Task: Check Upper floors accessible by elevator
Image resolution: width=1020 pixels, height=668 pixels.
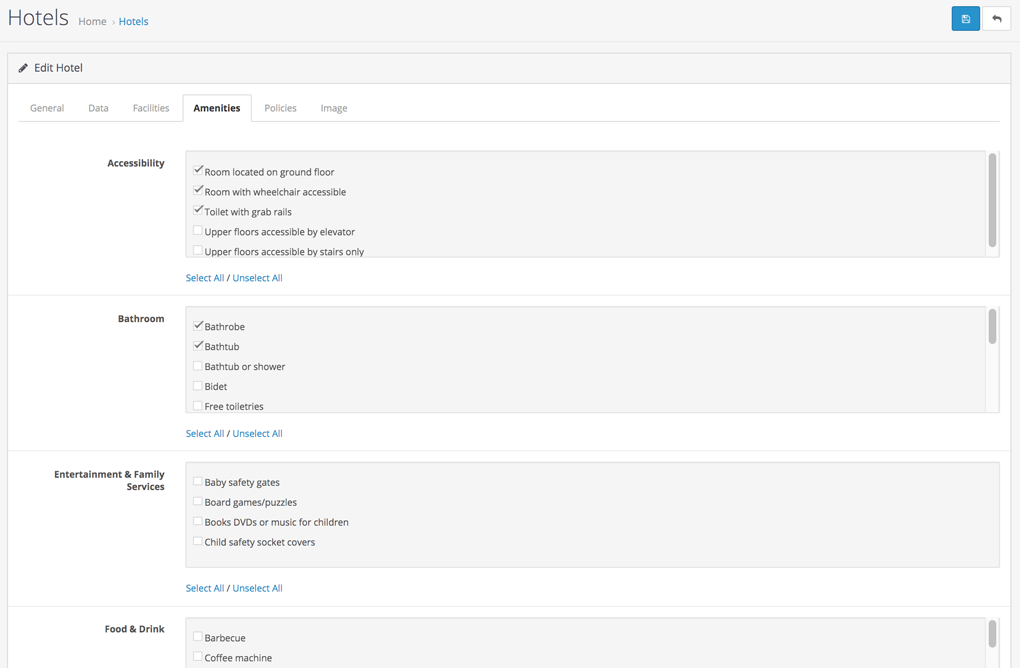Action: [x=198, y=230]
